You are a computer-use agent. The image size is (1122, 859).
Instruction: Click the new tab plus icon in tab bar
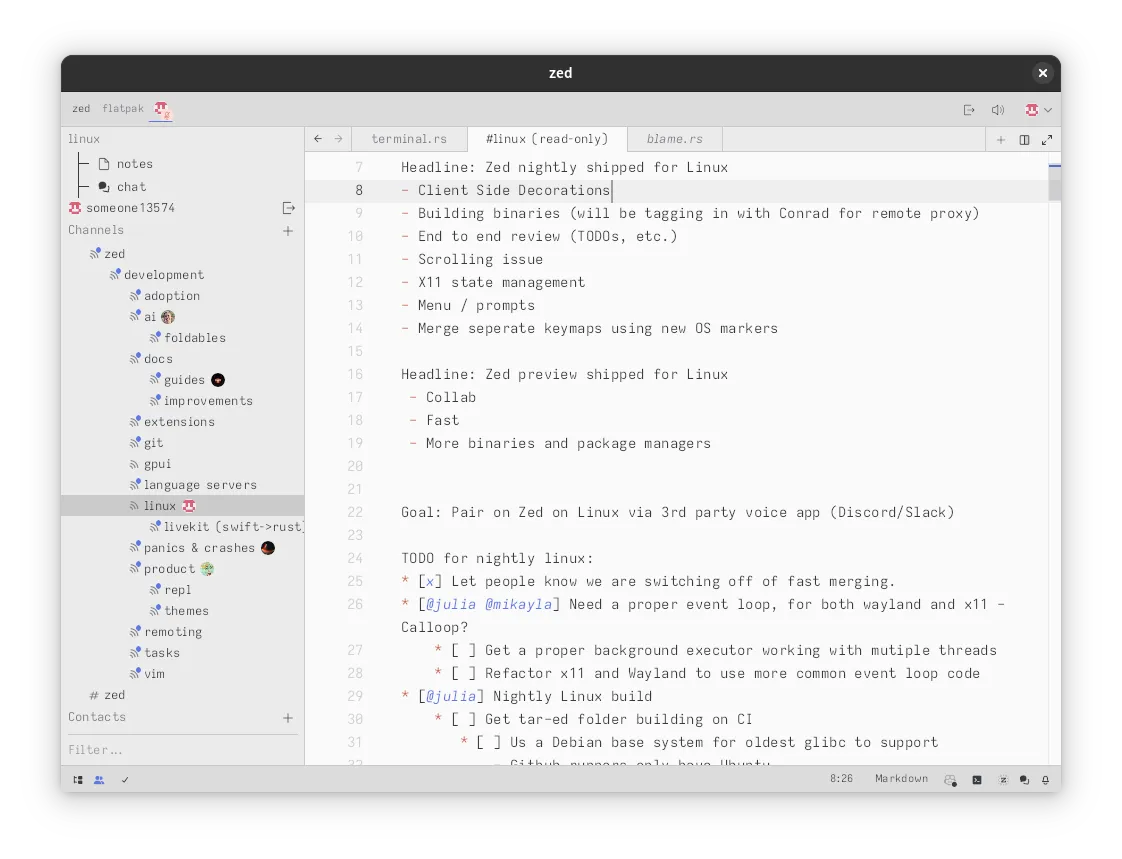point(1000,140)
